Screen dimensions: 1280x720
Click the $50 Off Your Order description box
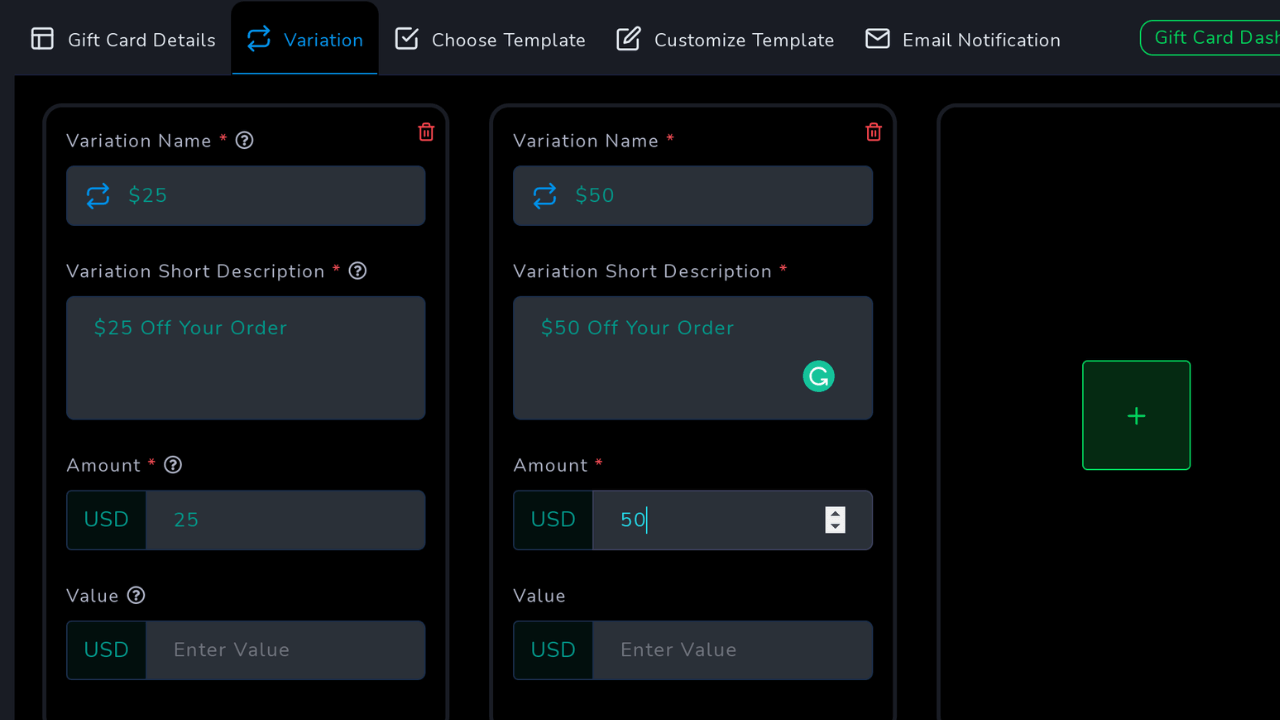670,358
